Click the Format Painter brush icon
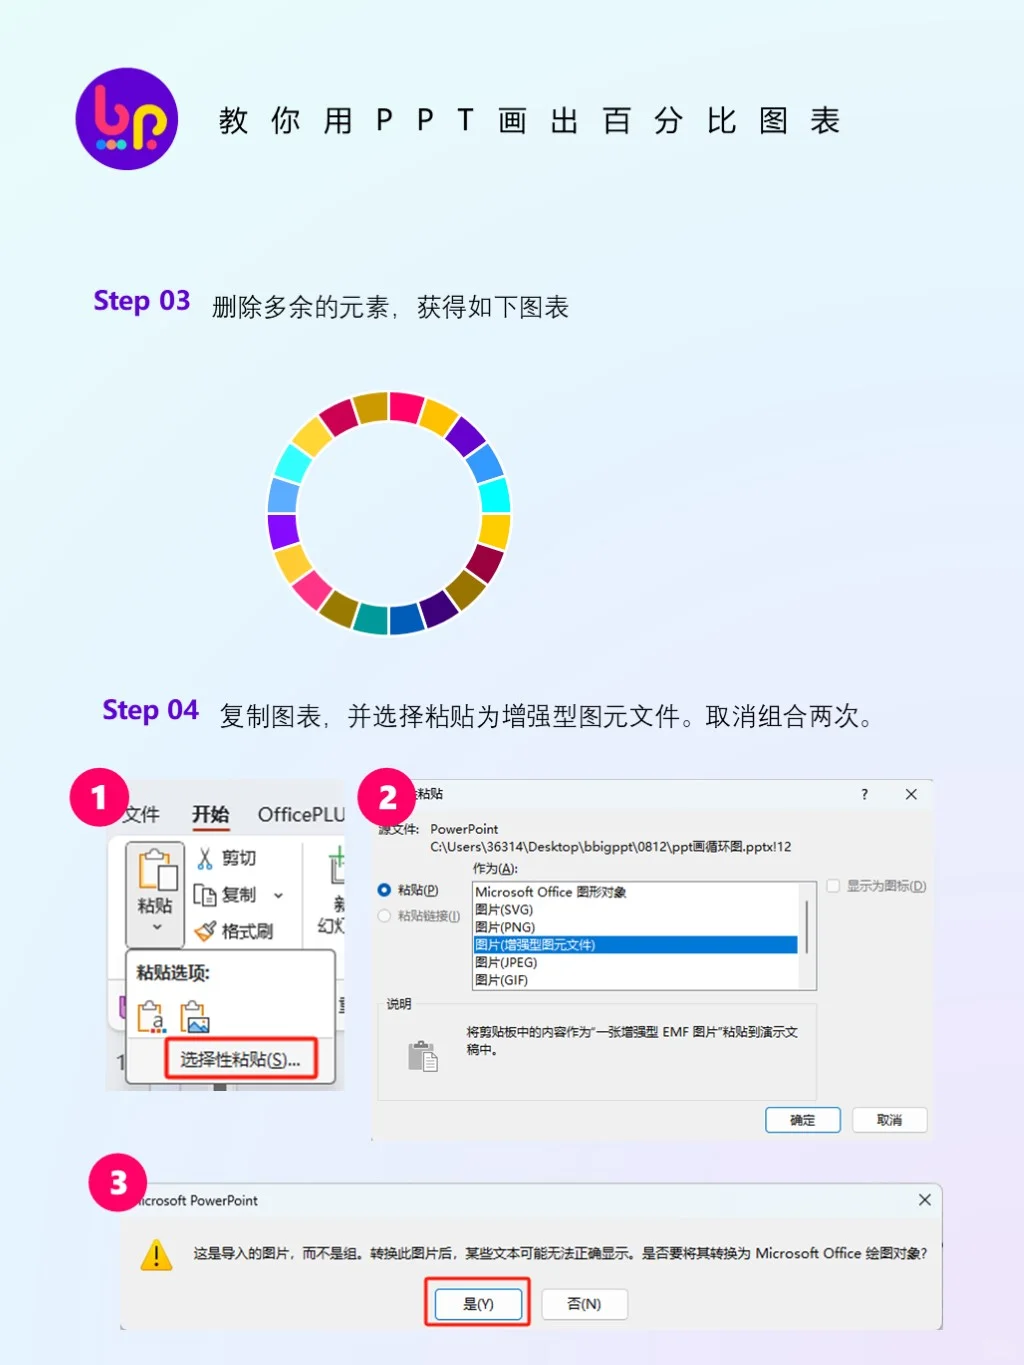The width and height of the screenshot is (1024, 1365). point(205,931)
